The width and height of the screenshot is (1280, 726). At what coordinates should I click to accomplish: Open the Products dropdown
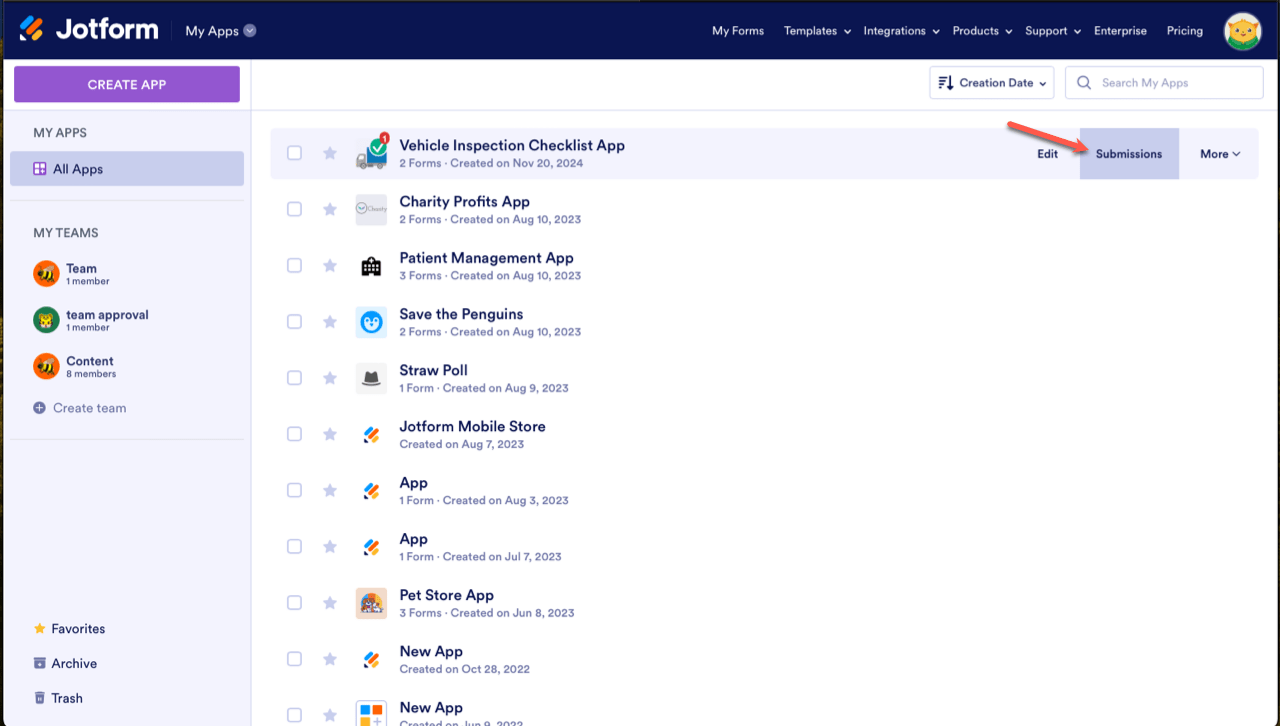coord(982,31)
